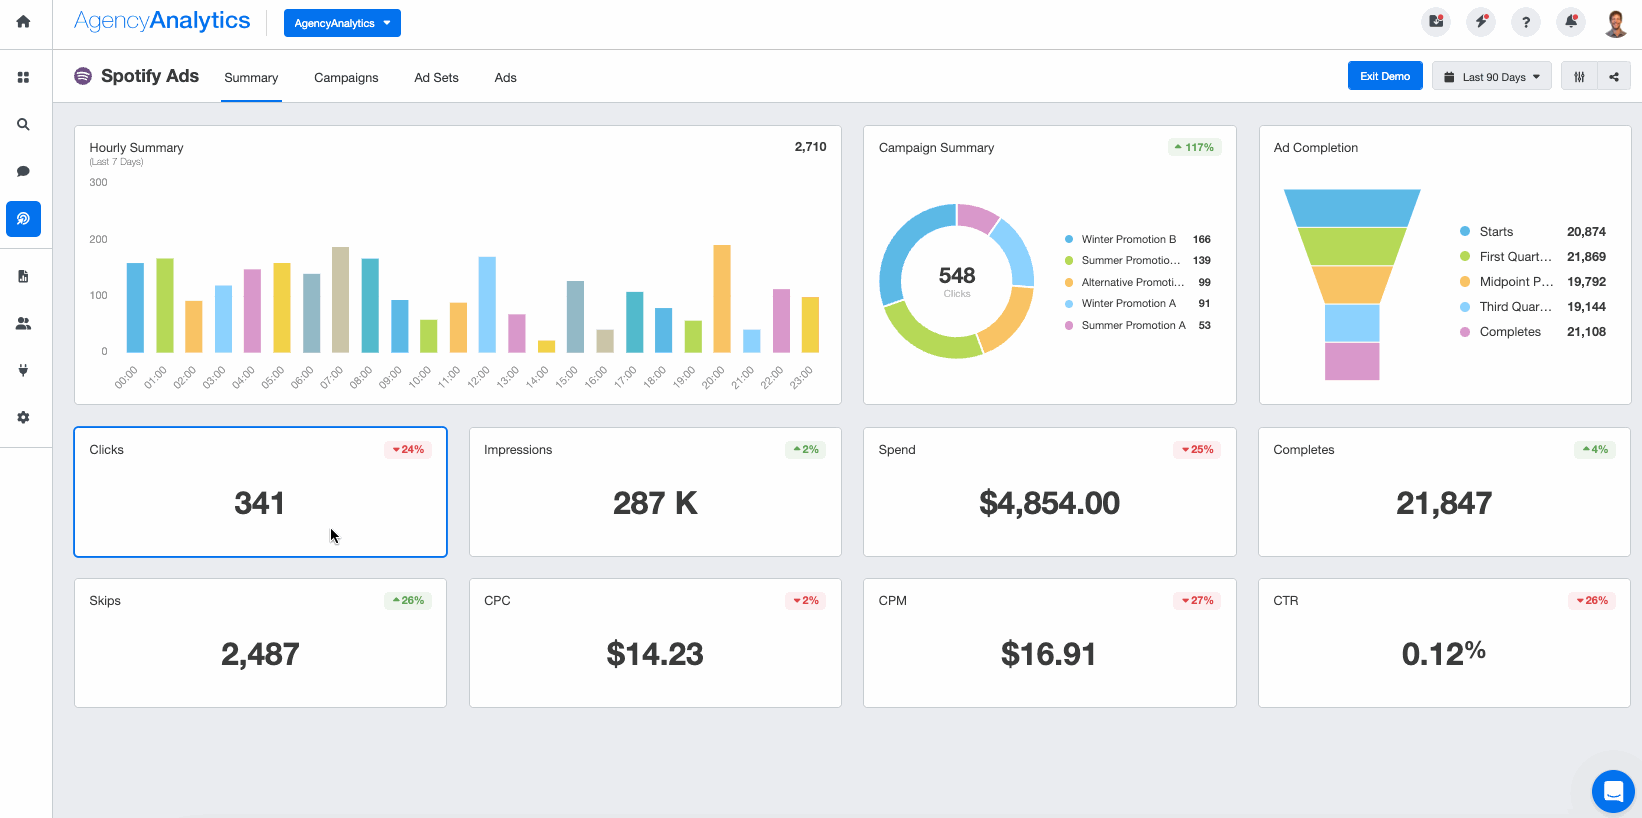Screen dimensions: 1642x818
Task: Select the Spend metric card
Action: coord(1049,492)
